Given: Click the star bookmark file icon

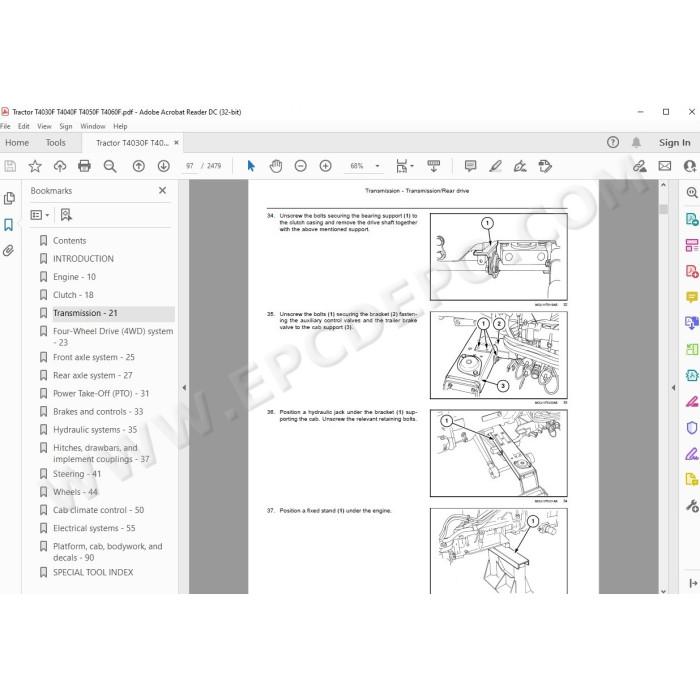Looking at the screenshot, I should pos(35,166).
